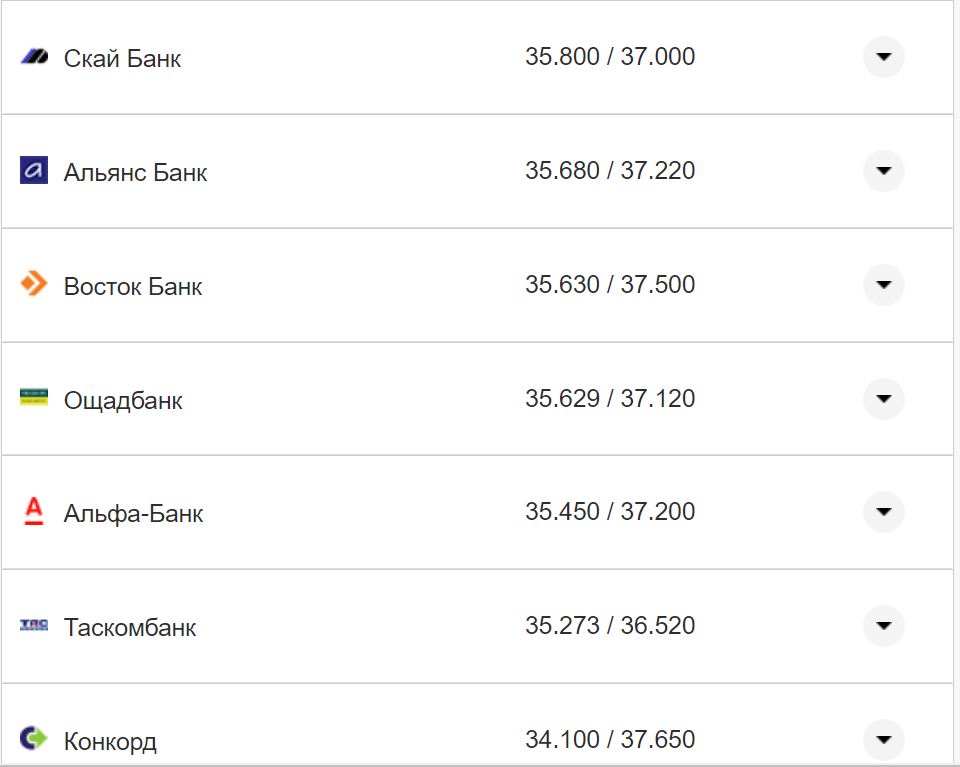Image resolution: width=960 pixels, height=767 pixels.
Task: Click the Конкорд logo icon
Action: coord(34,739)
